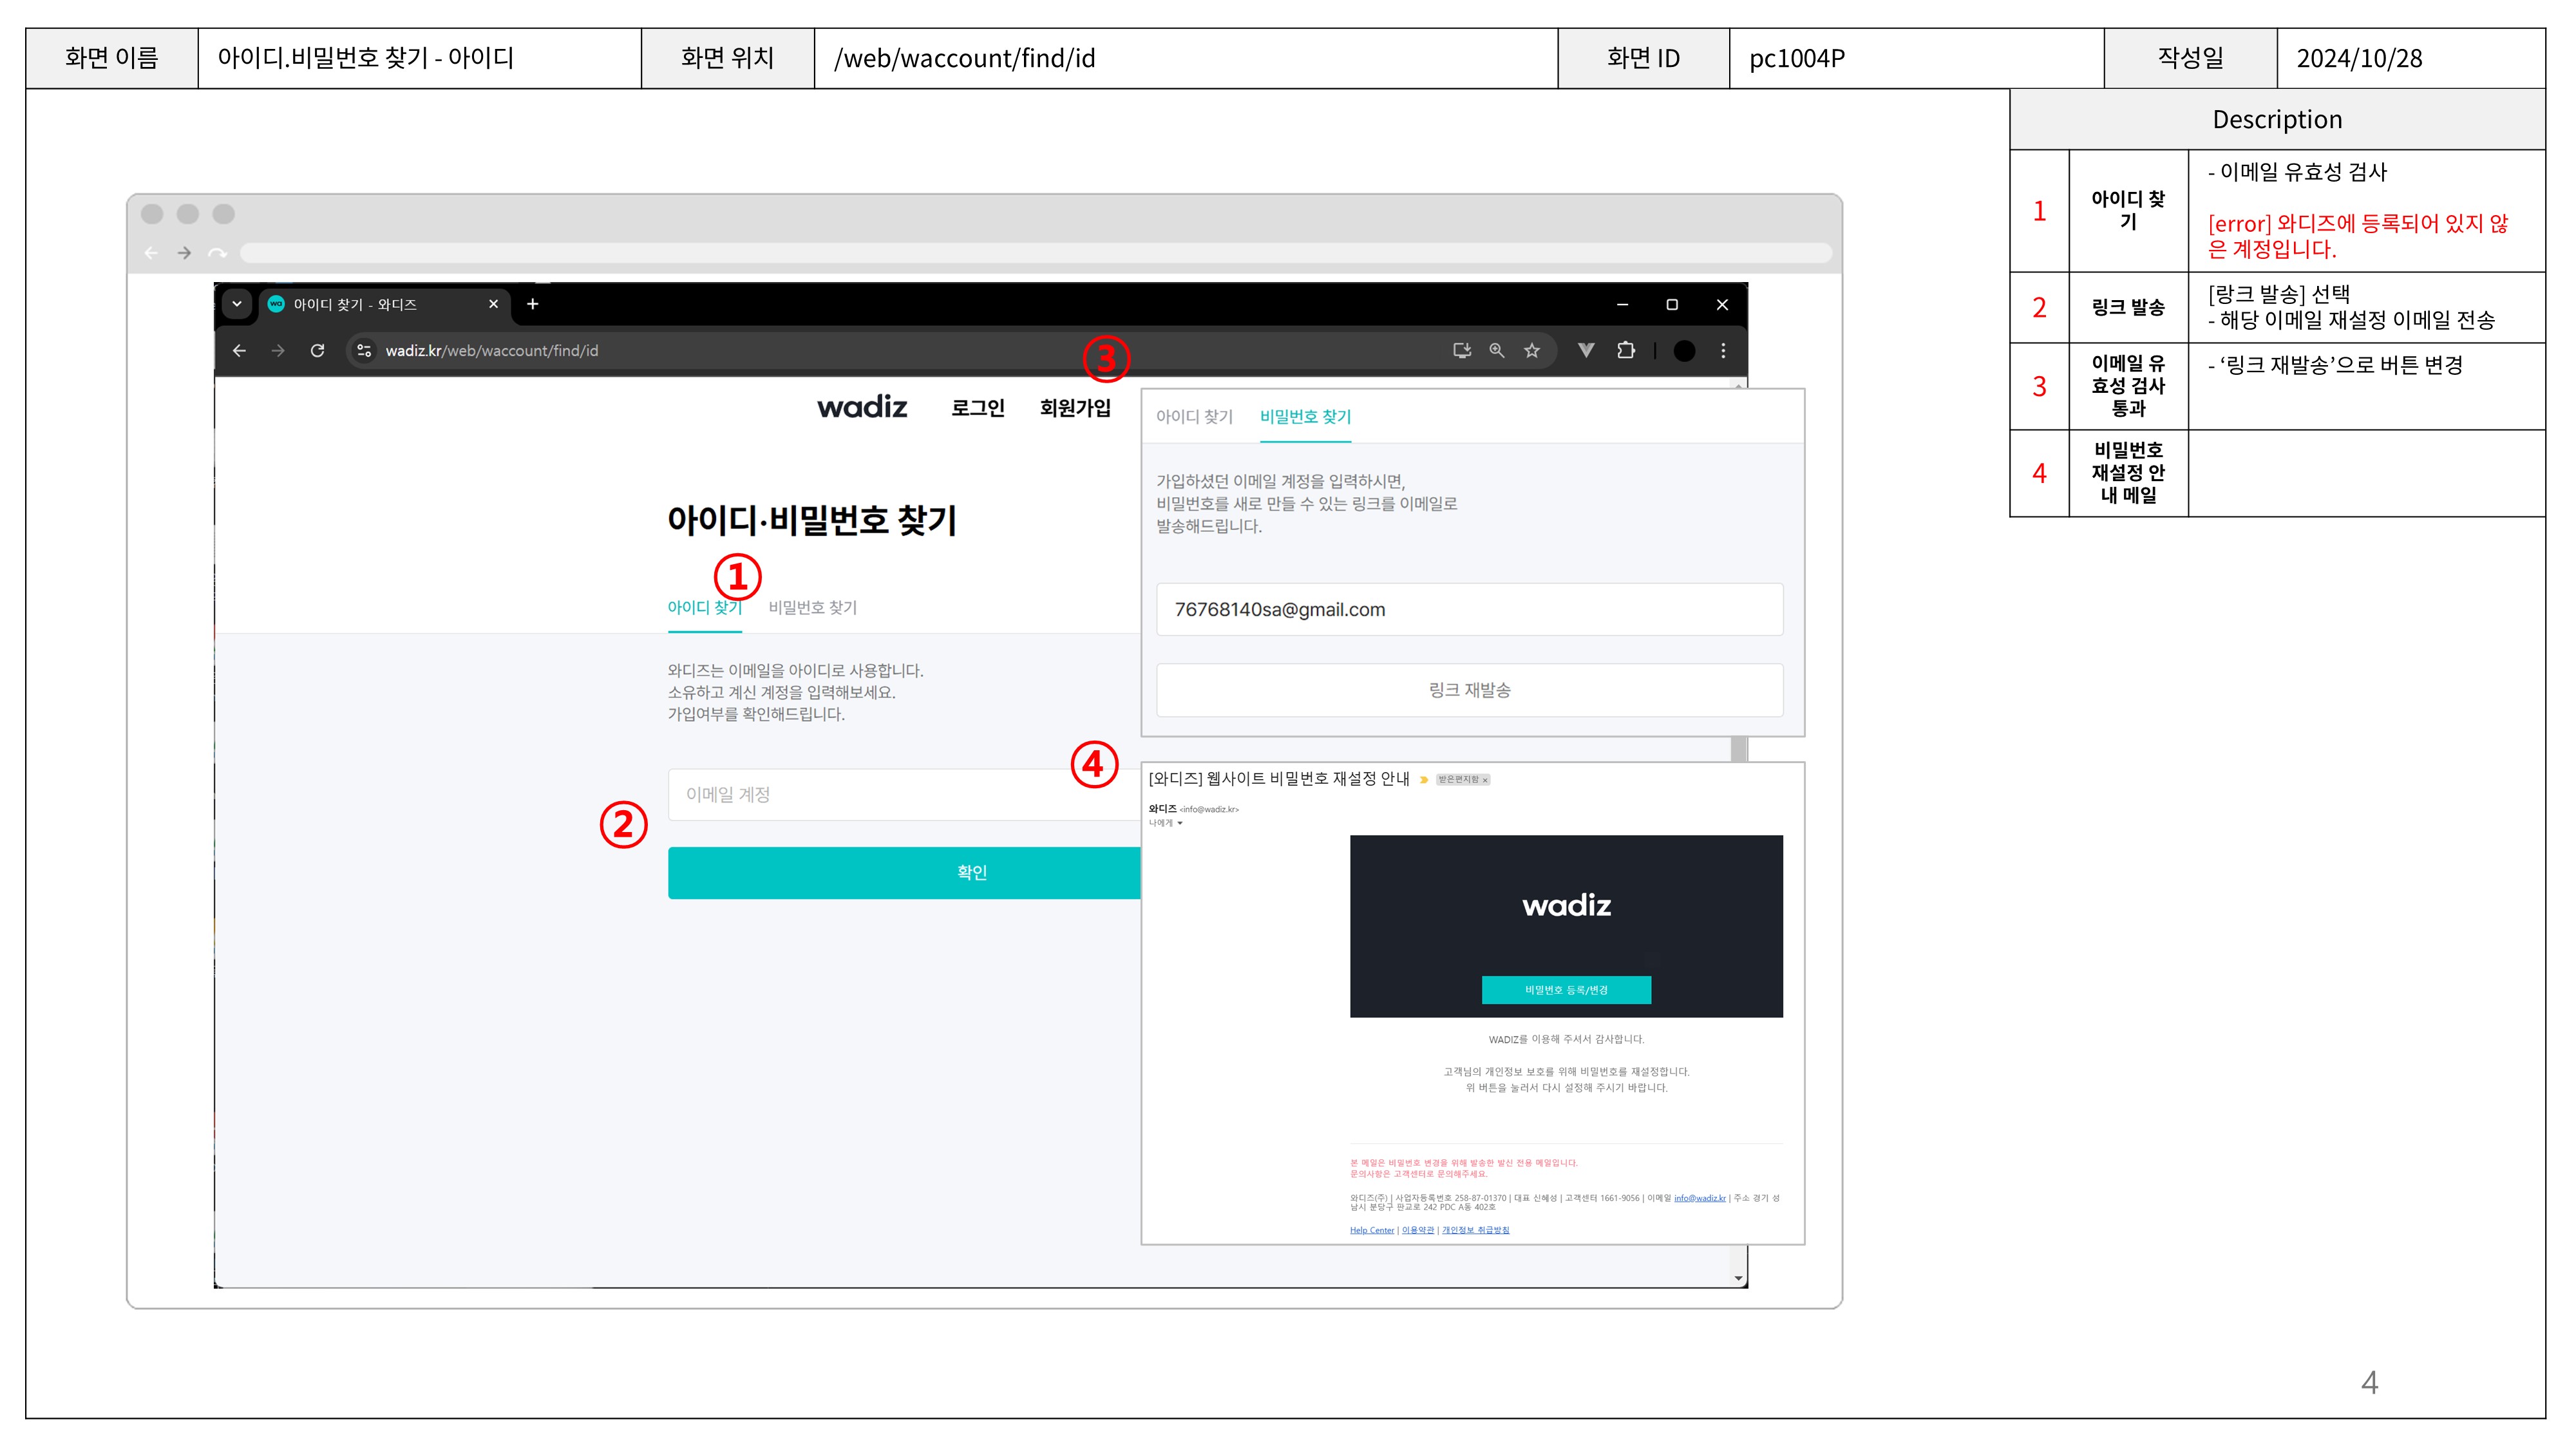Viewport: 2576px width, 1449px height.
Task: Remove the 받은편지함 label tag
Action: click(x=1485, y=780)
